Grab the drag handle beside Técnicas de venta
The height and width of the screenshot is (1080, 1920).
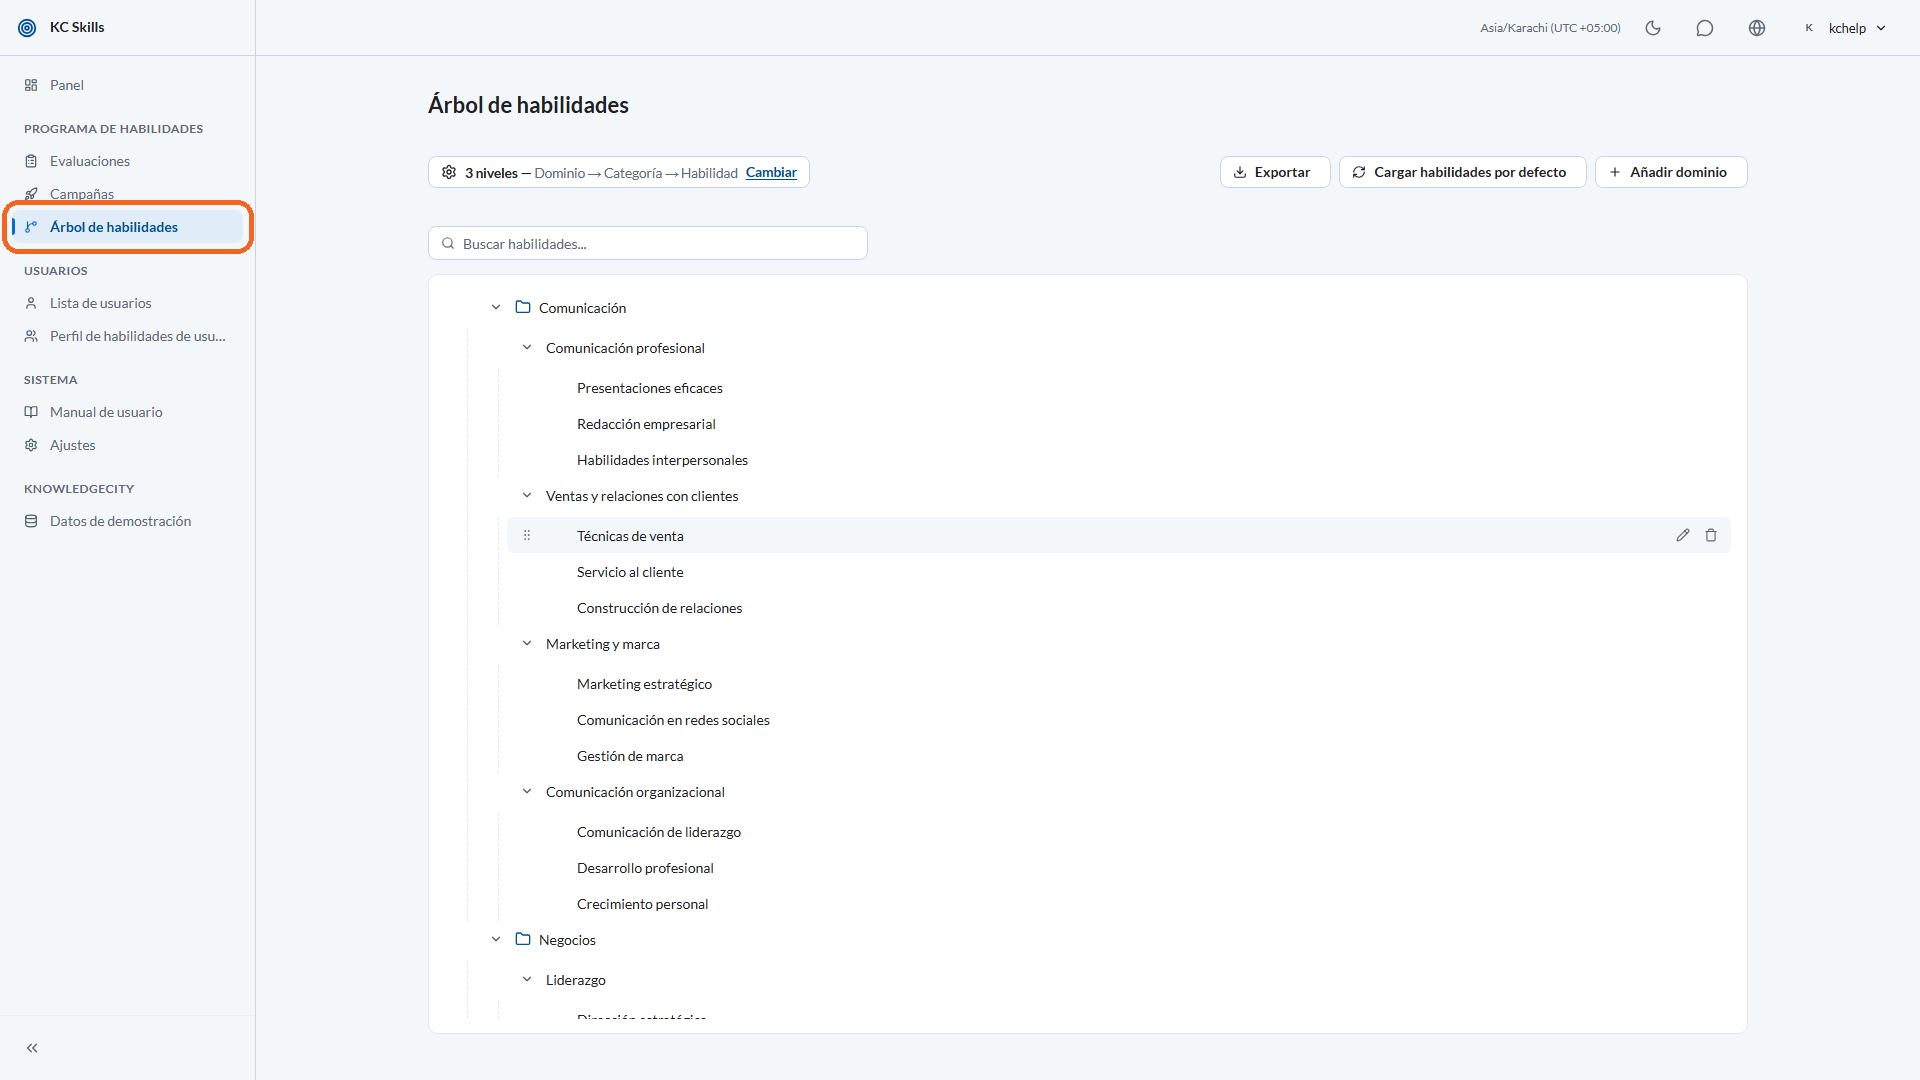tap(527, 535)
